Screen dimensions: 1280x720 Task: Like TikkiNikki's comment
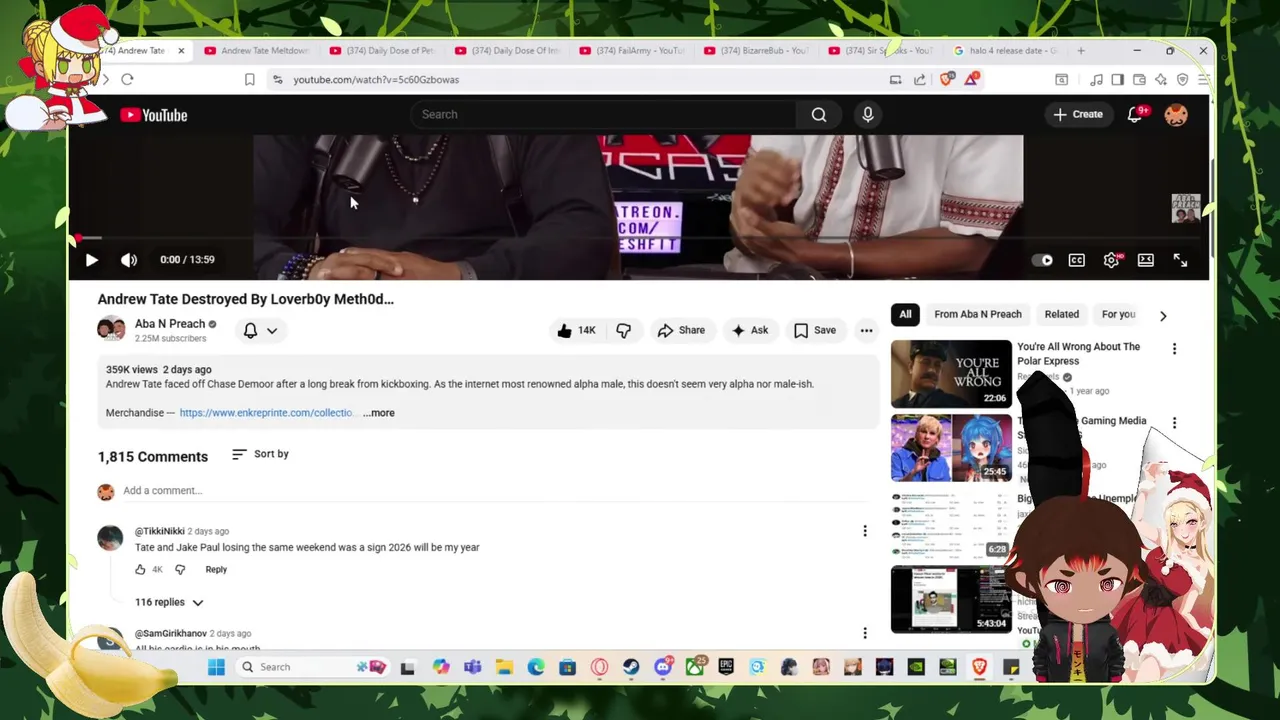140,570
